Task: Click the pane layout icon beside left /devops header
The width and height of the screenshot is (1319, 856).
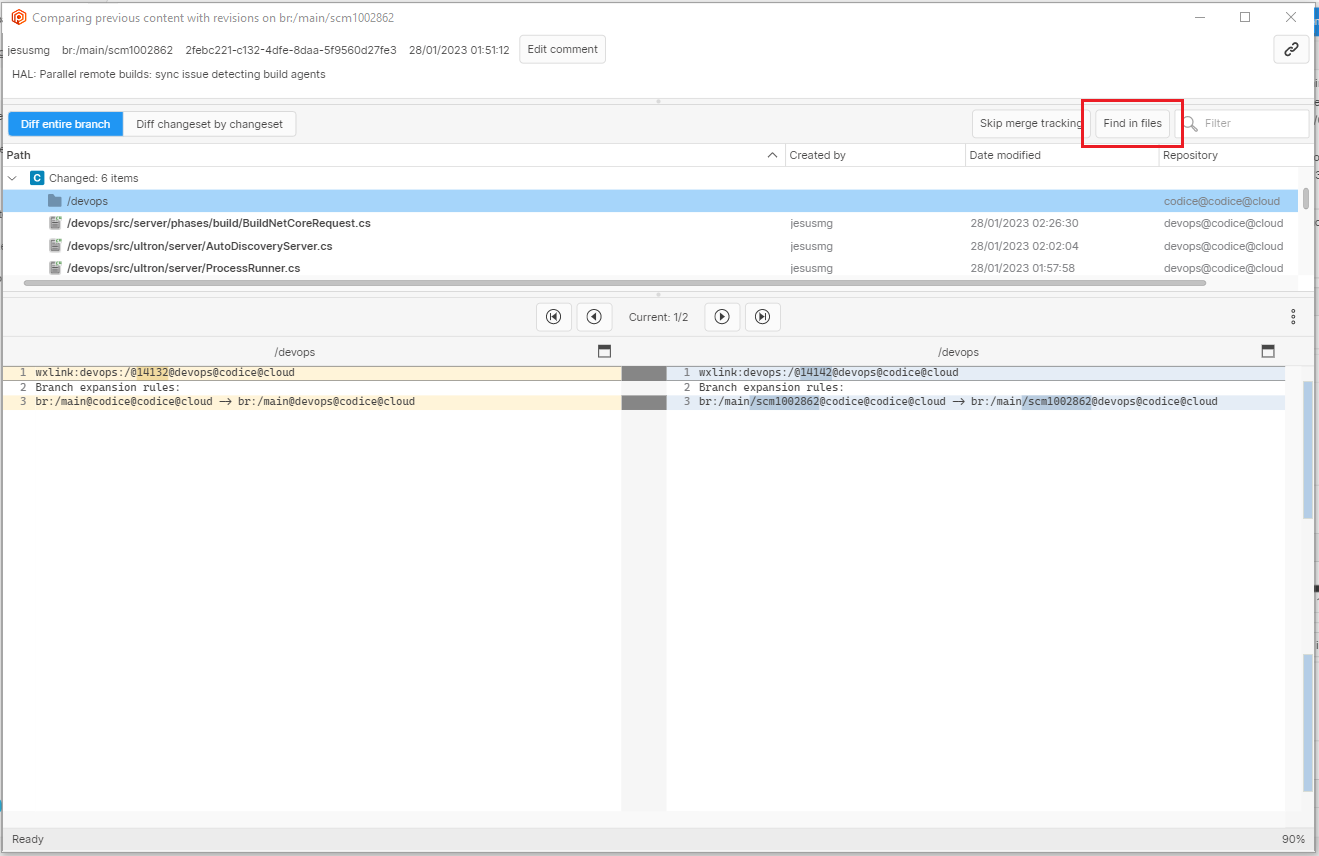Action: [603, 351]
